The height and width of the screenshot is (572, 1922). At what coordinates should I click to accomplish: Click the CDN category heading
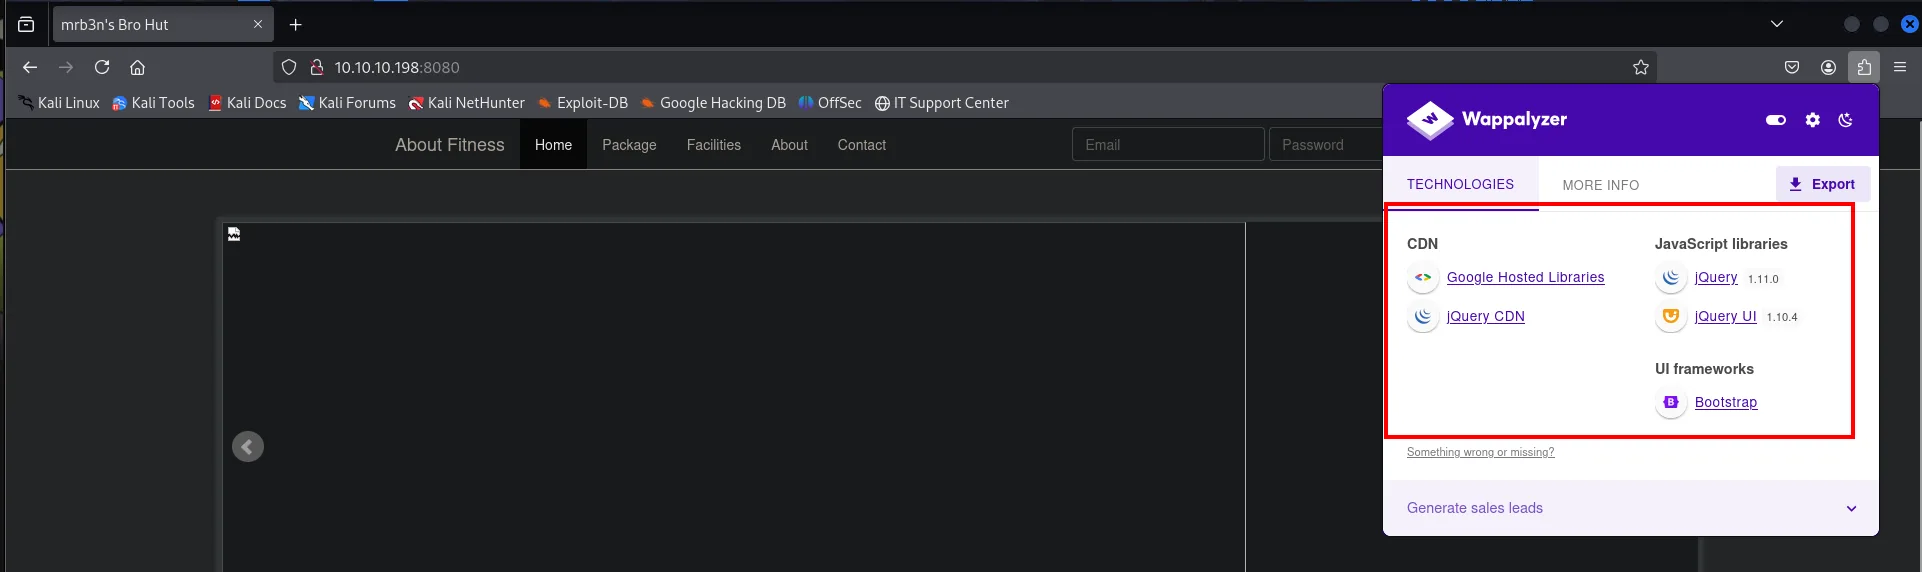[x=1422, y=244]
